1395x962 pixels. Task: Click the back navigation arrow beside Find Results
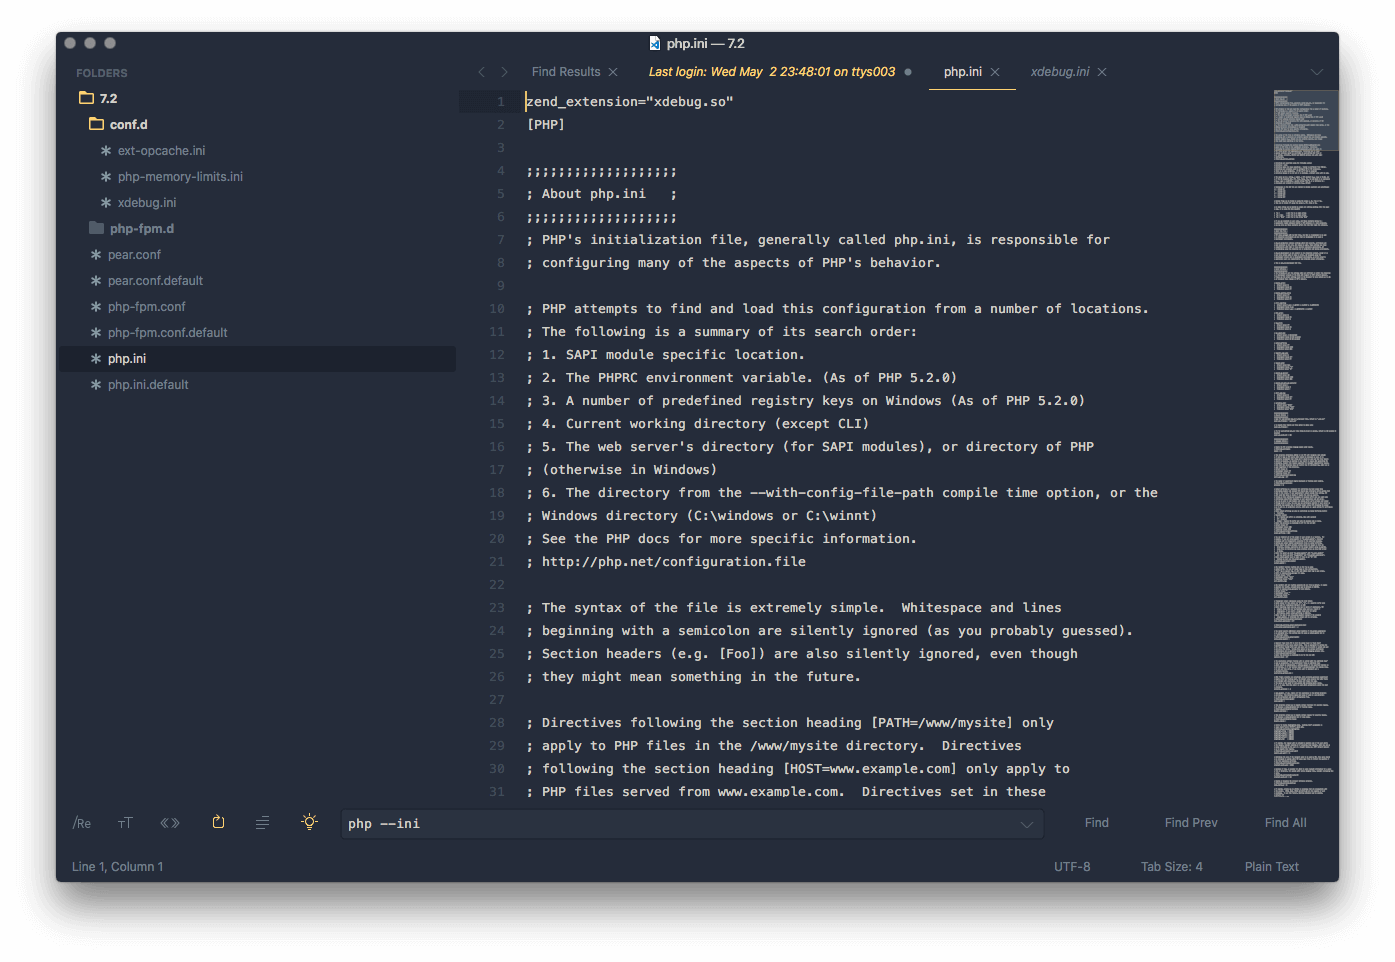(x=481, y=71)
